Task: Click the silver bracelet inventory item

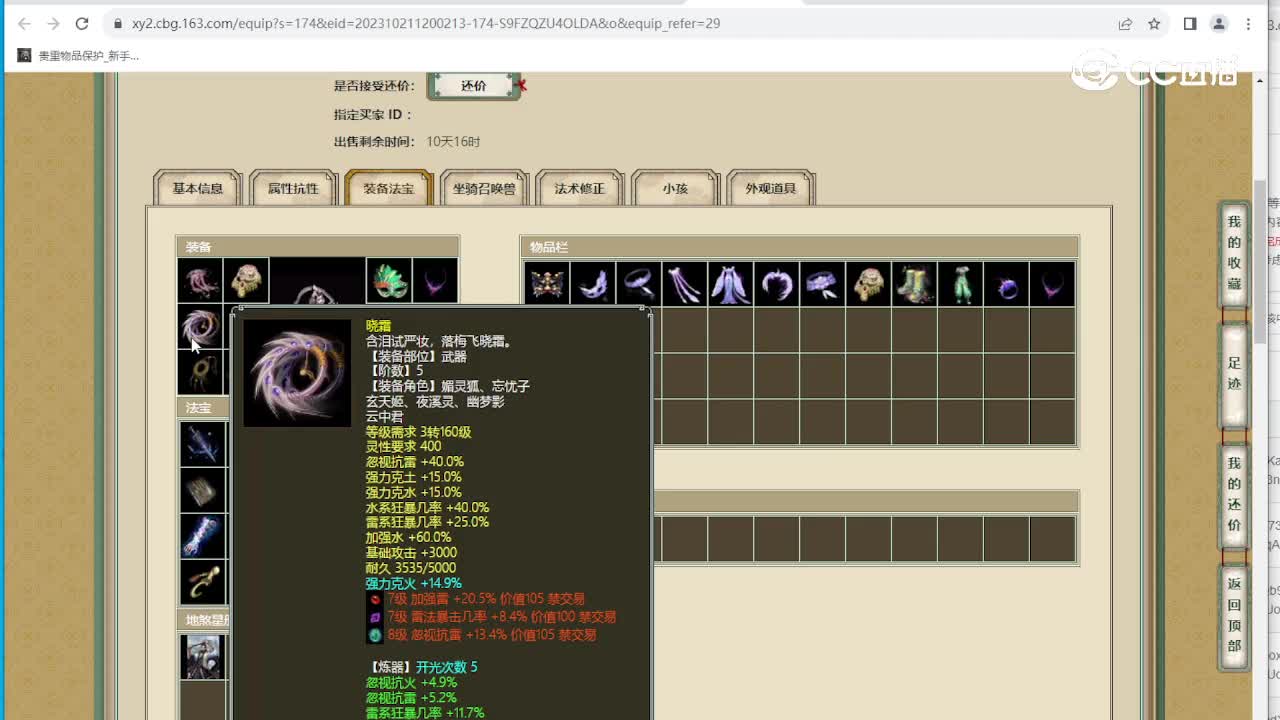Action: point(638,284)
